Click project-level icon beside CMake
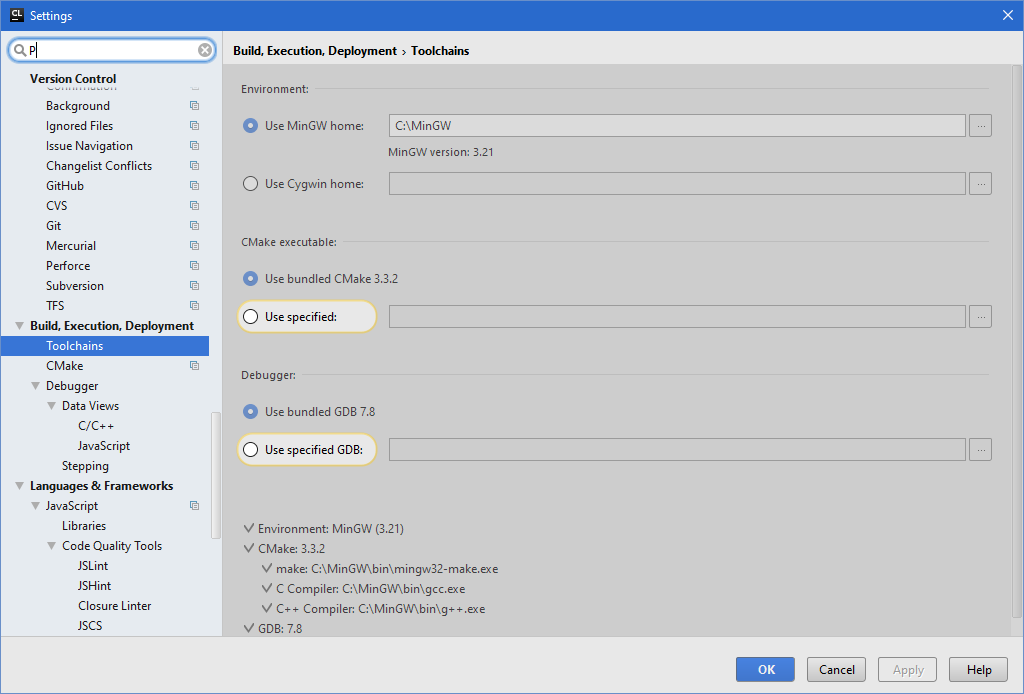1024x694 pixels. [x=194, y=366]
